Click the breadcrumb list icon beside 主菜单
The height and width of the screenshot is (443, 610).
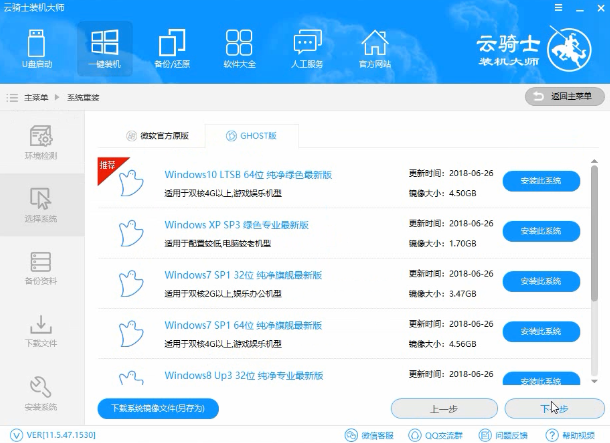click(x=12, y=97)
